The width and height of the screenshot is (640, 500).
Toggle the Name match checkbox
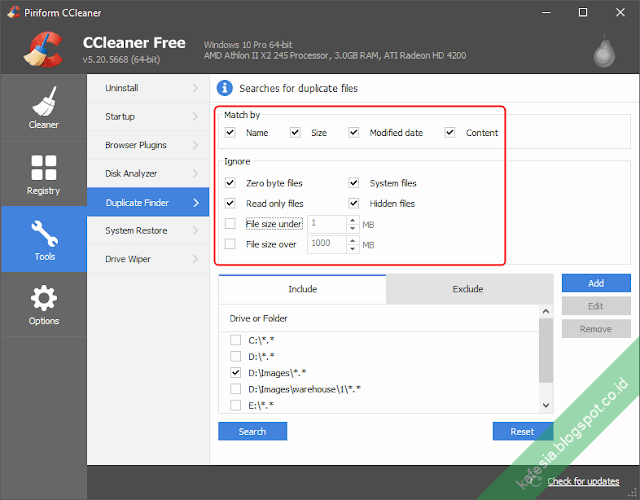tap(230, 132)
